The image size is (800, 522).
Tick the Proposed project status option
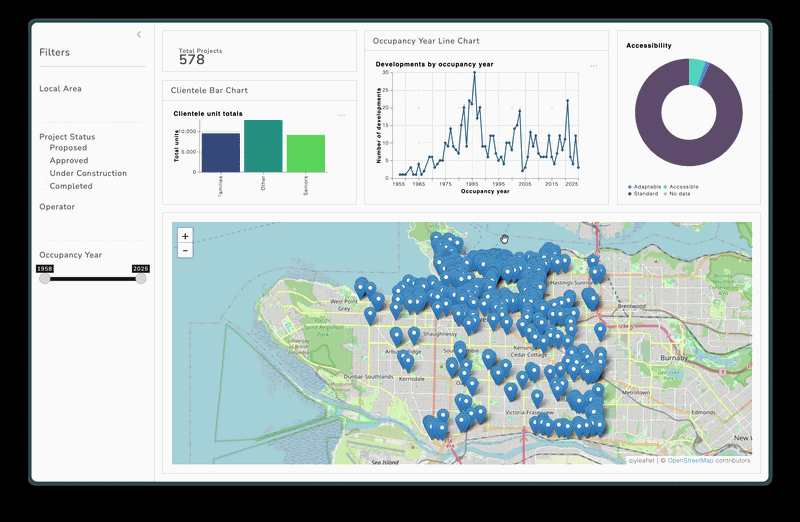tap(68, 148)
